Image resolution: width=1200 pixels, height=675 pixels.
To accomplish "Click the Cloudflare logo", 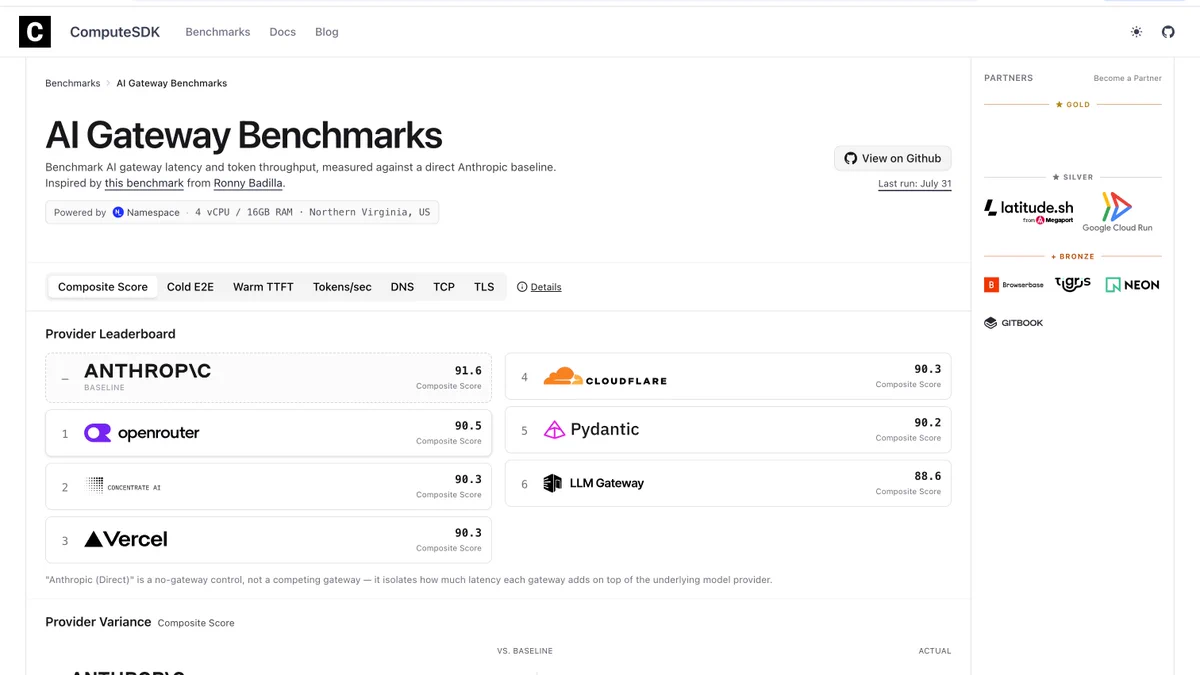I will coord(605,378).
